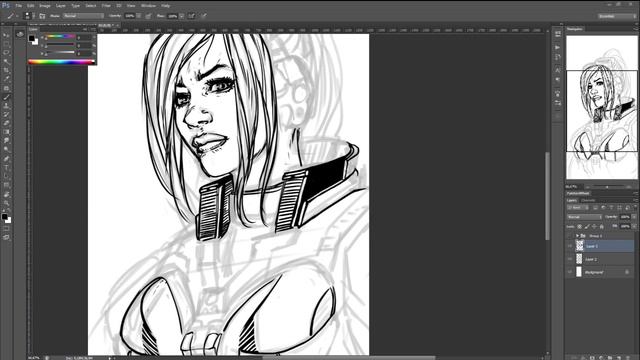Open the Brush panel from options bar
This screenshot has height=360, width=640.
click(42, 16)
